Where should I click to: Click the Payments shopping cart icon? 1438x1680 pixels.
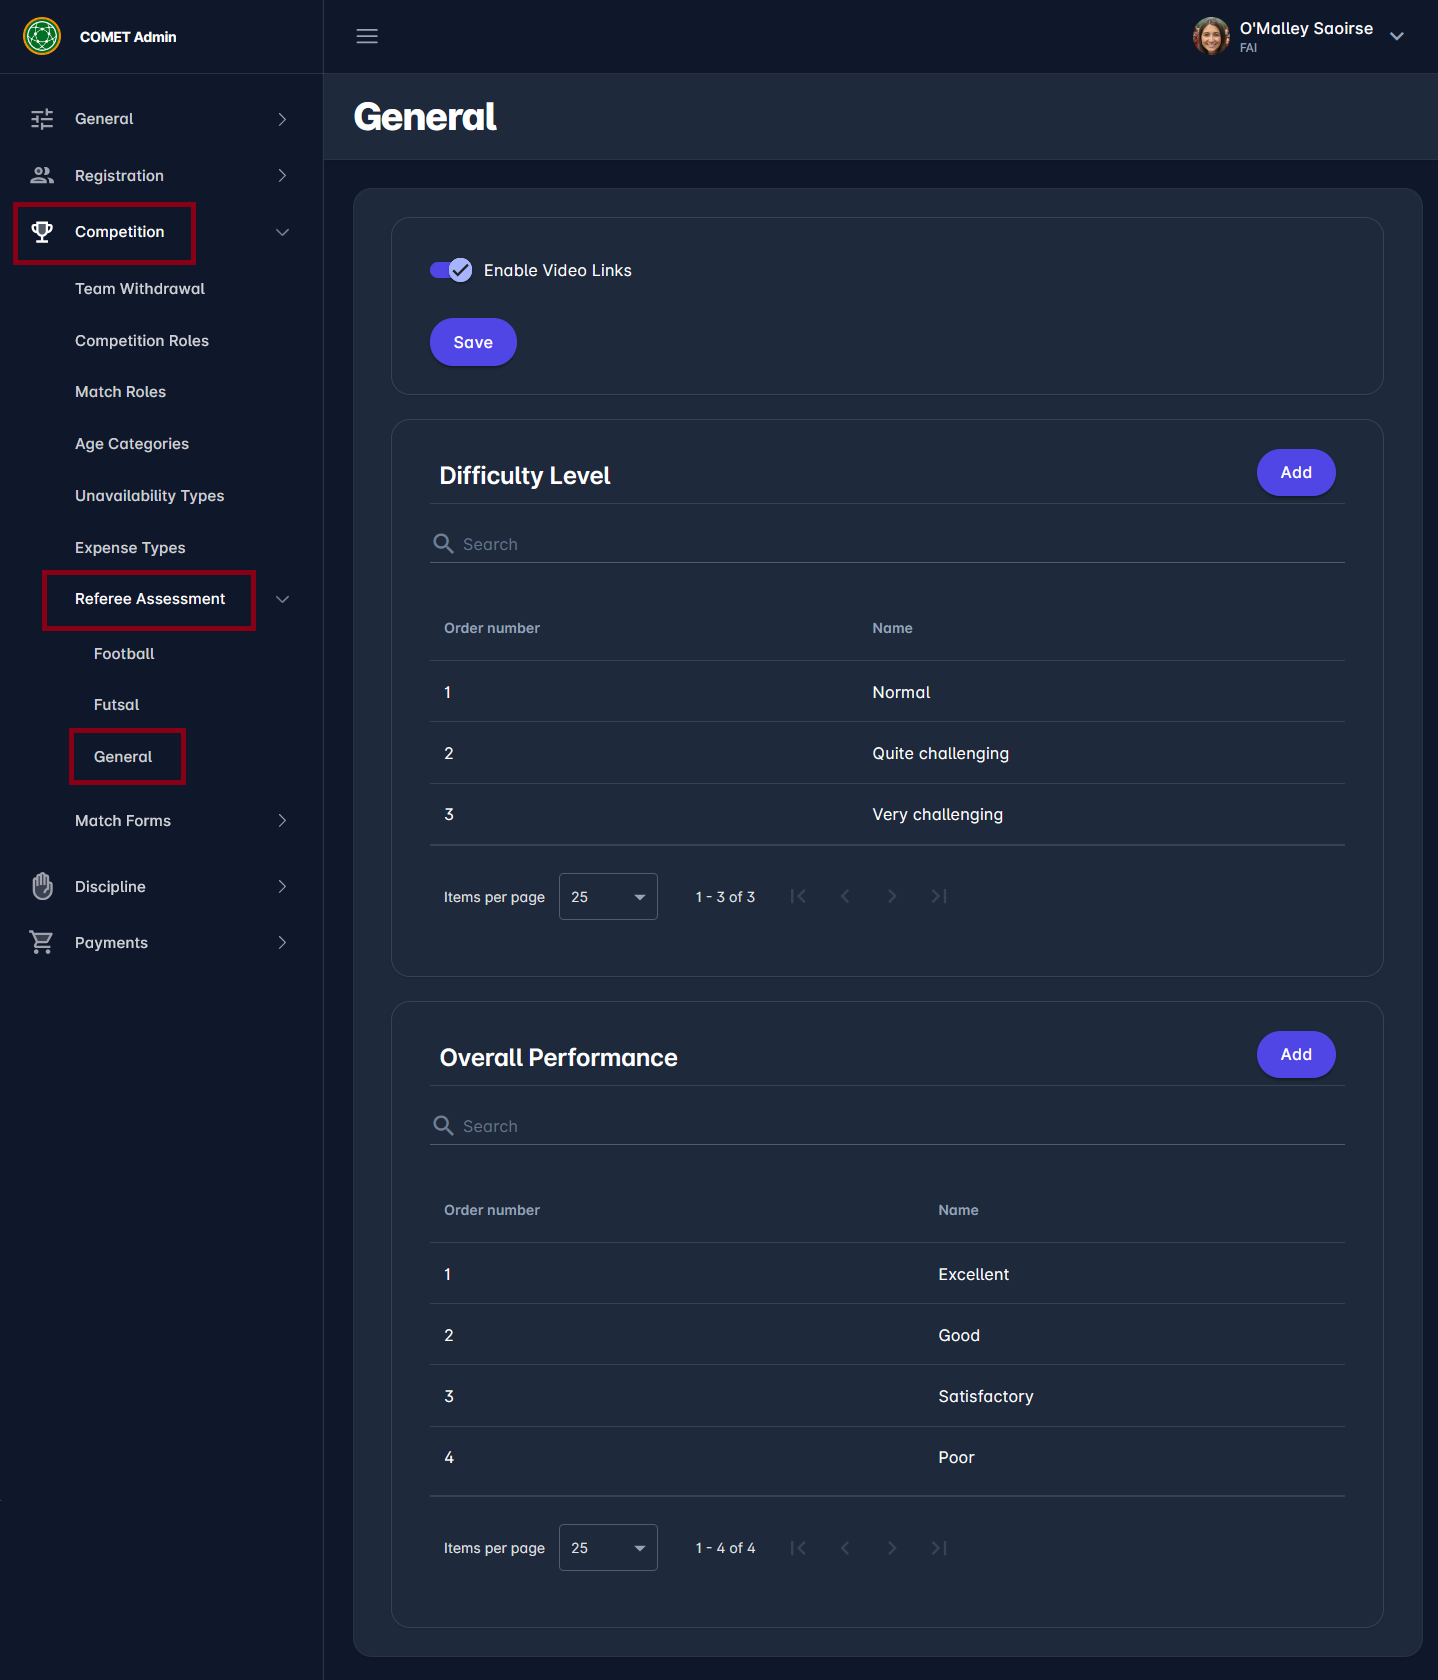[x=42, y=942]
